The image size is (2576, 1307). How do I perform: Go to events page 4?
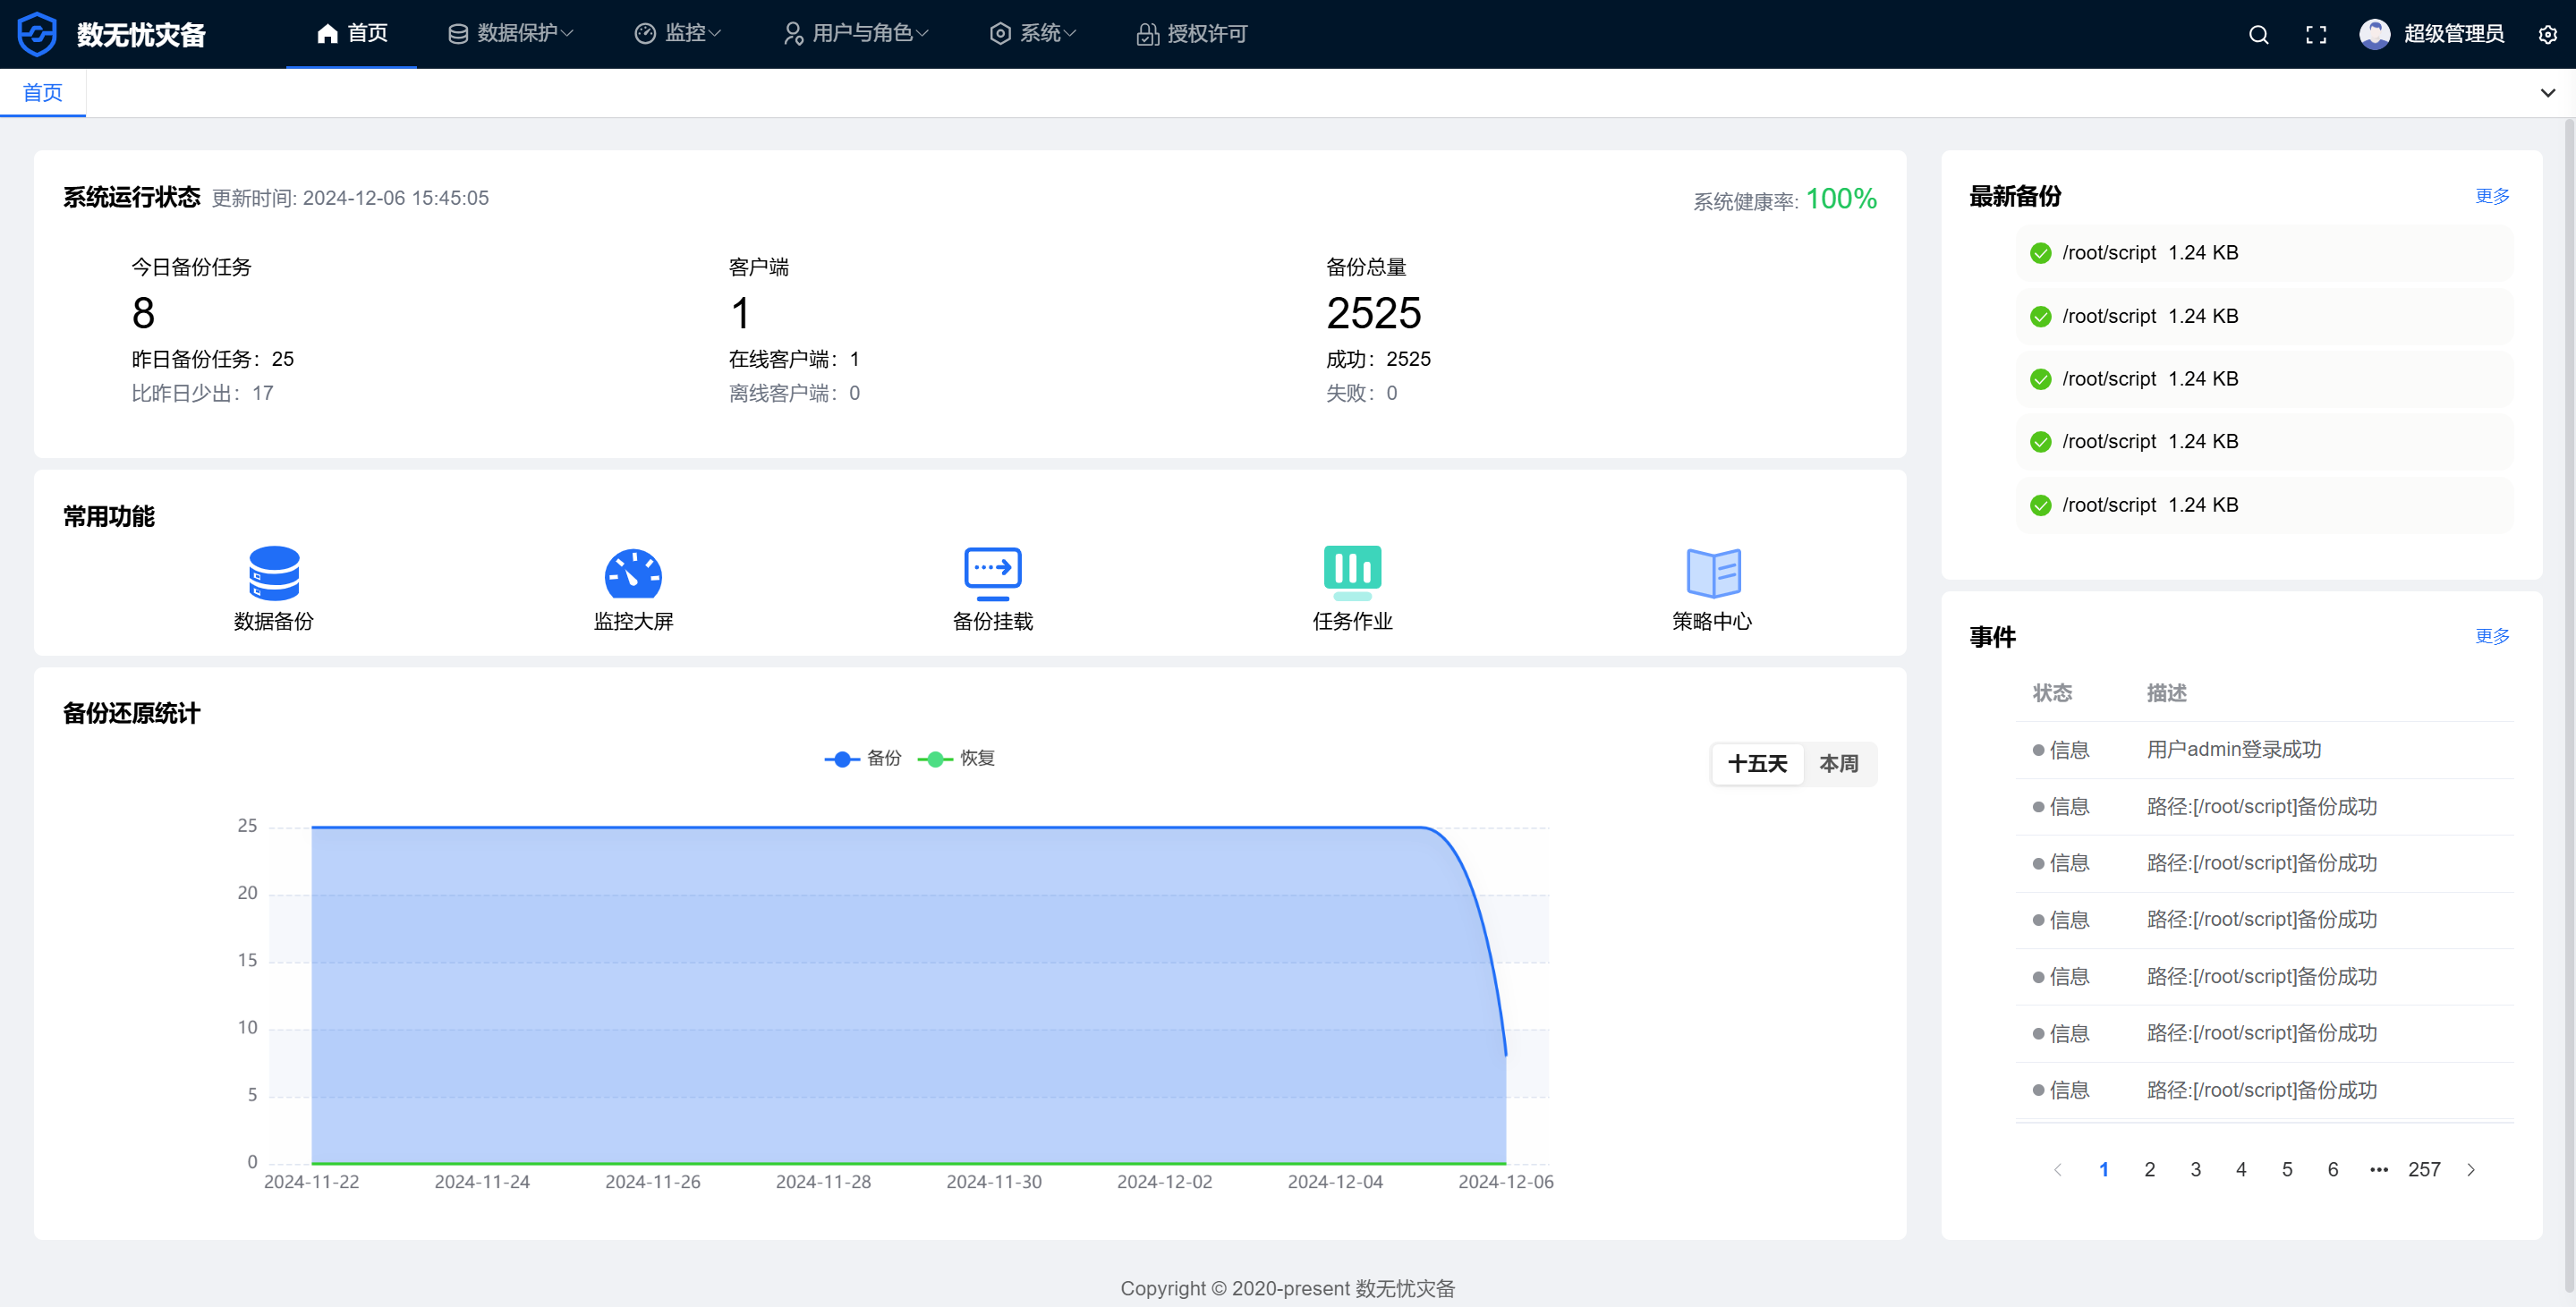click(x=2241, y=1170)
